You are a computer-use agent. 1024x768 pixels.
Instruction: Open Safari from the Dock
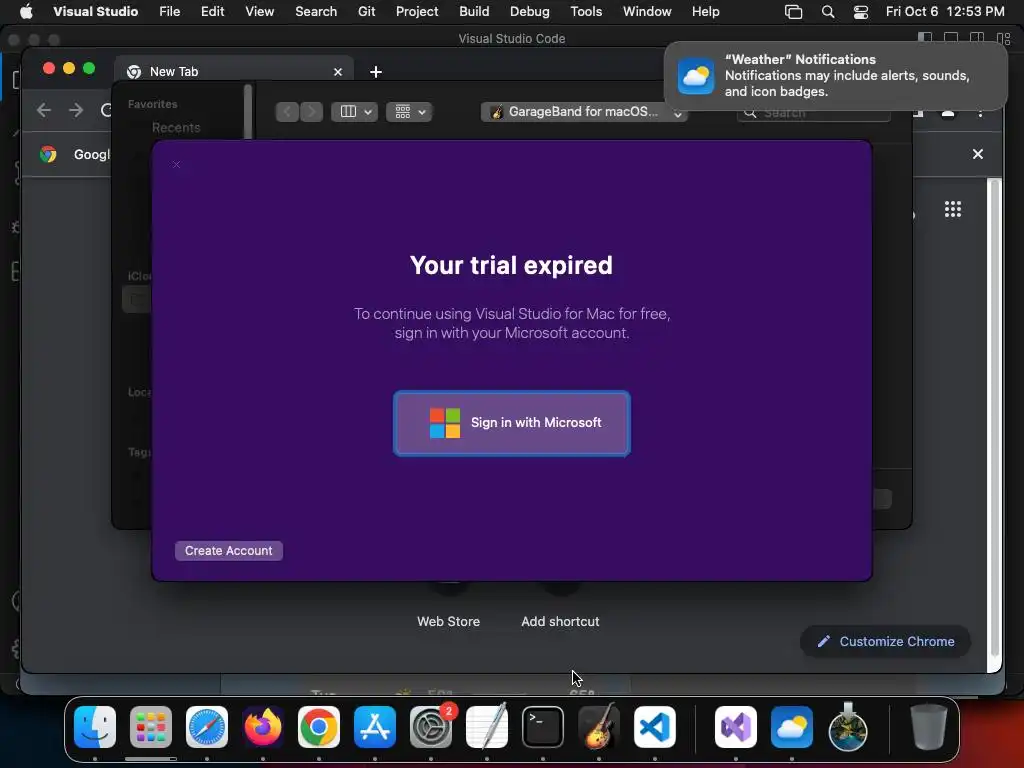(x=207, y=727)
